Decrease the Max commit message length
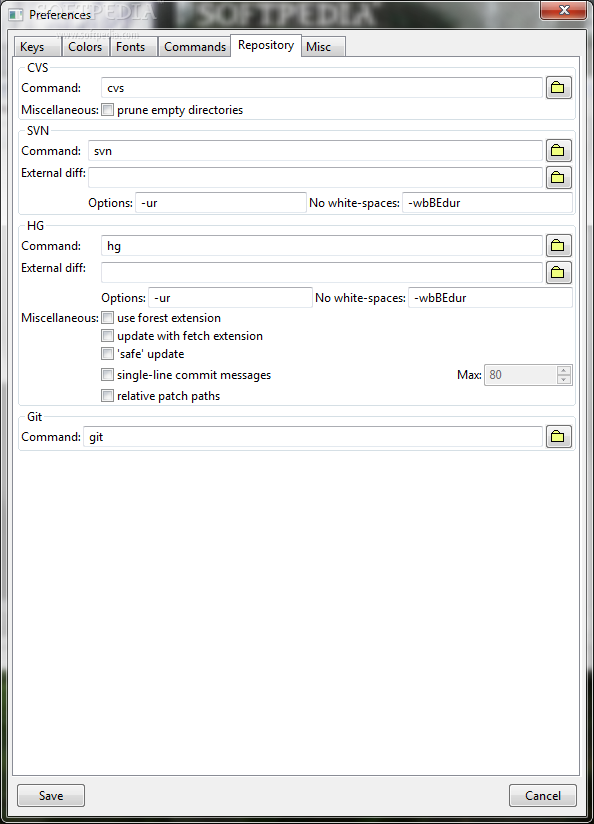This screenshot has height=824, width=594. click(x=564, y=379)
